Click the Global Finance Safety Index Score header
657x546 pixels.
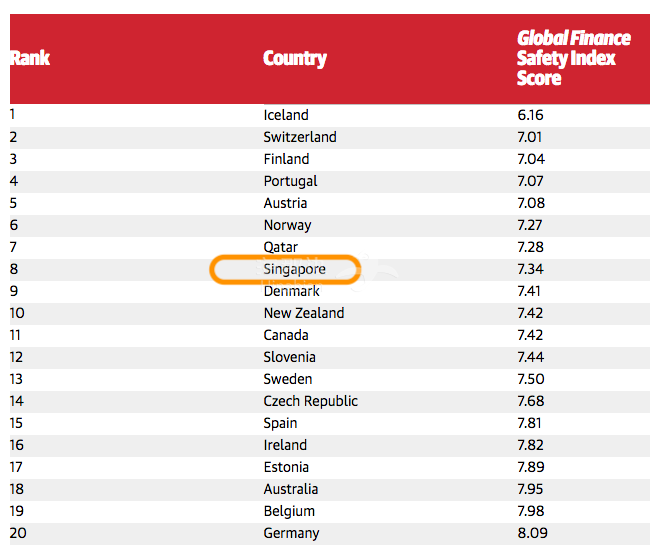tap(573, 58)
